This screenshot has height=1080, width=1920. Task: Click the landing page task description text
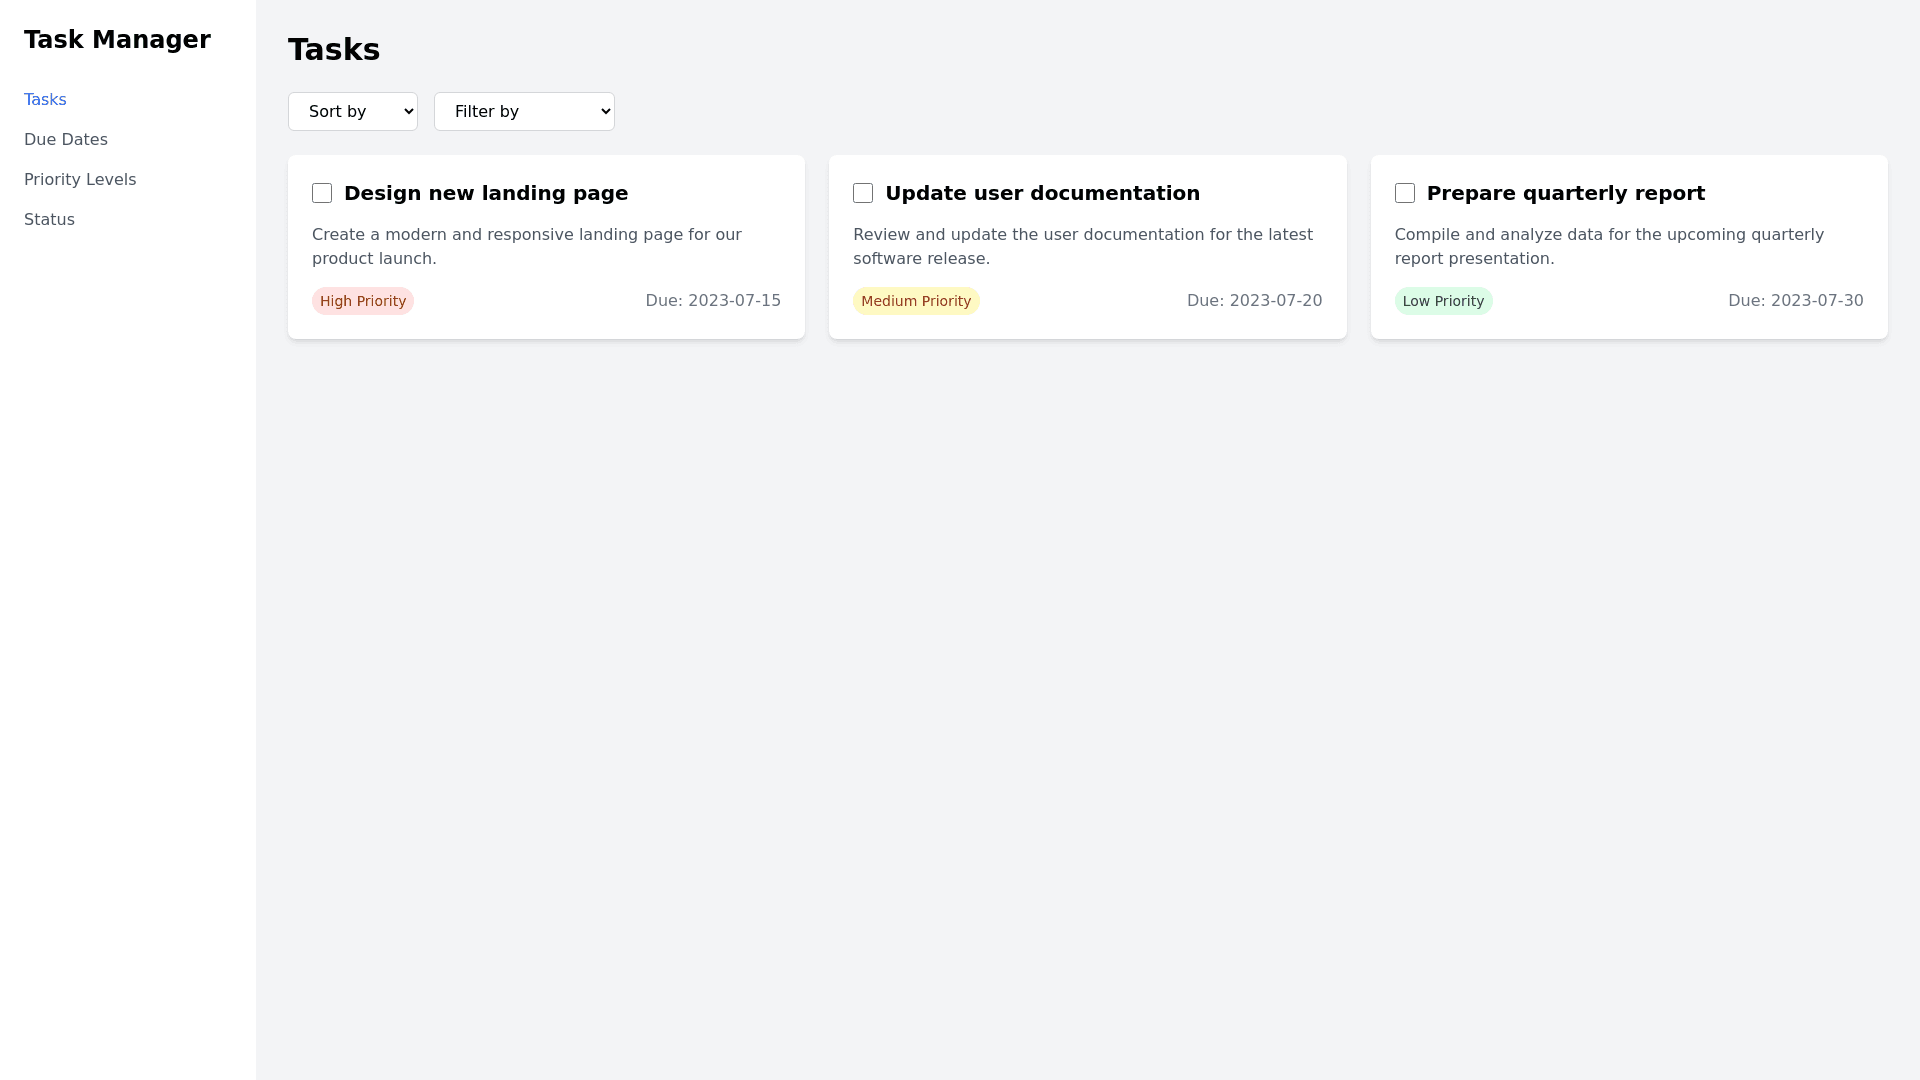click(527, 246)
